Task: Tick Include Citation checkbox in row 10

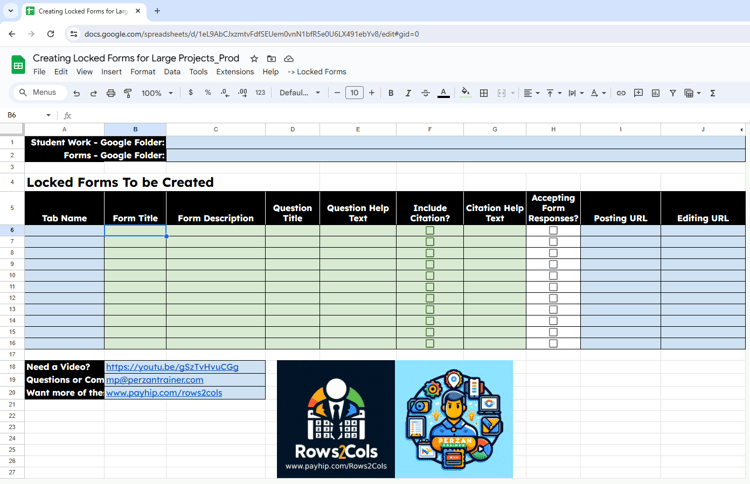Action: pos(430,275)
